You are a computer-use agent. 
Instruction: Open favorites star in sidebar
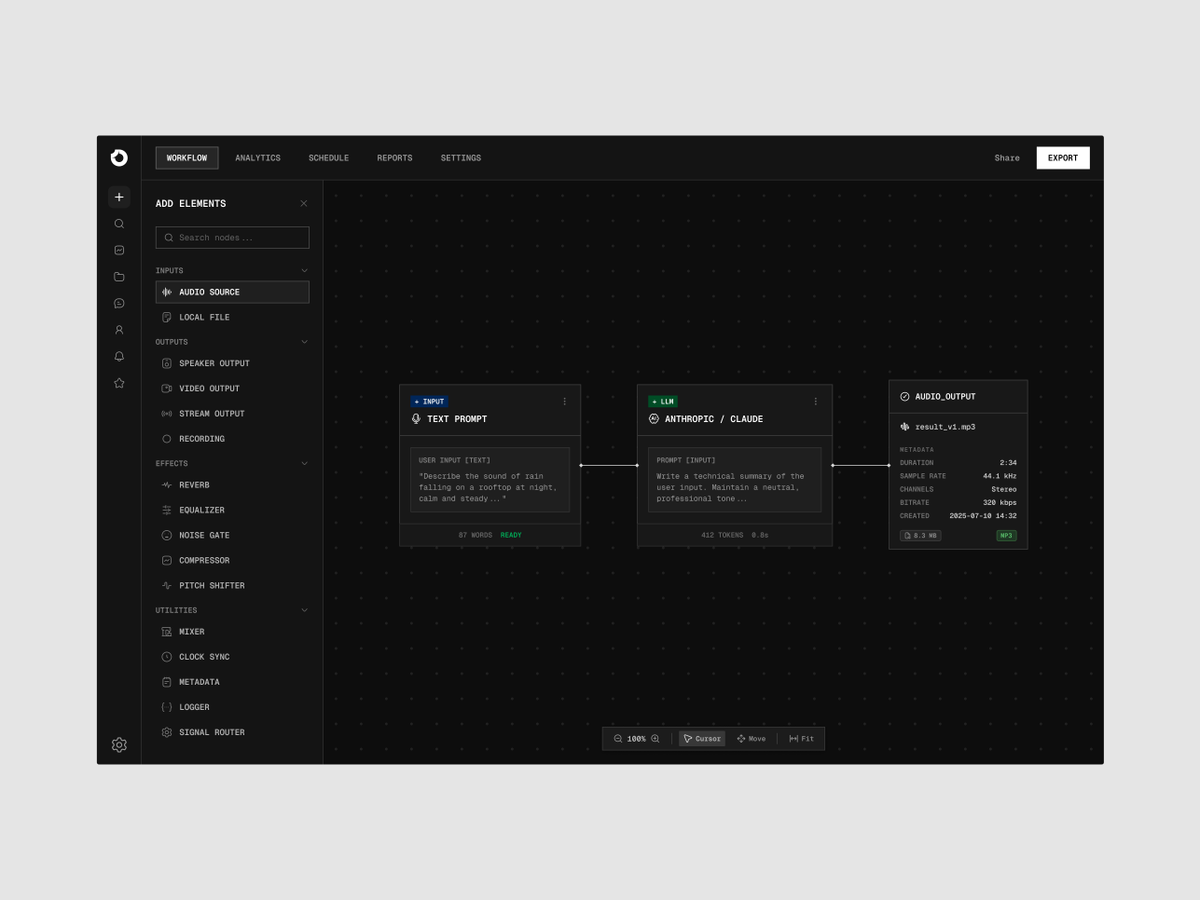tap(119, 383)
